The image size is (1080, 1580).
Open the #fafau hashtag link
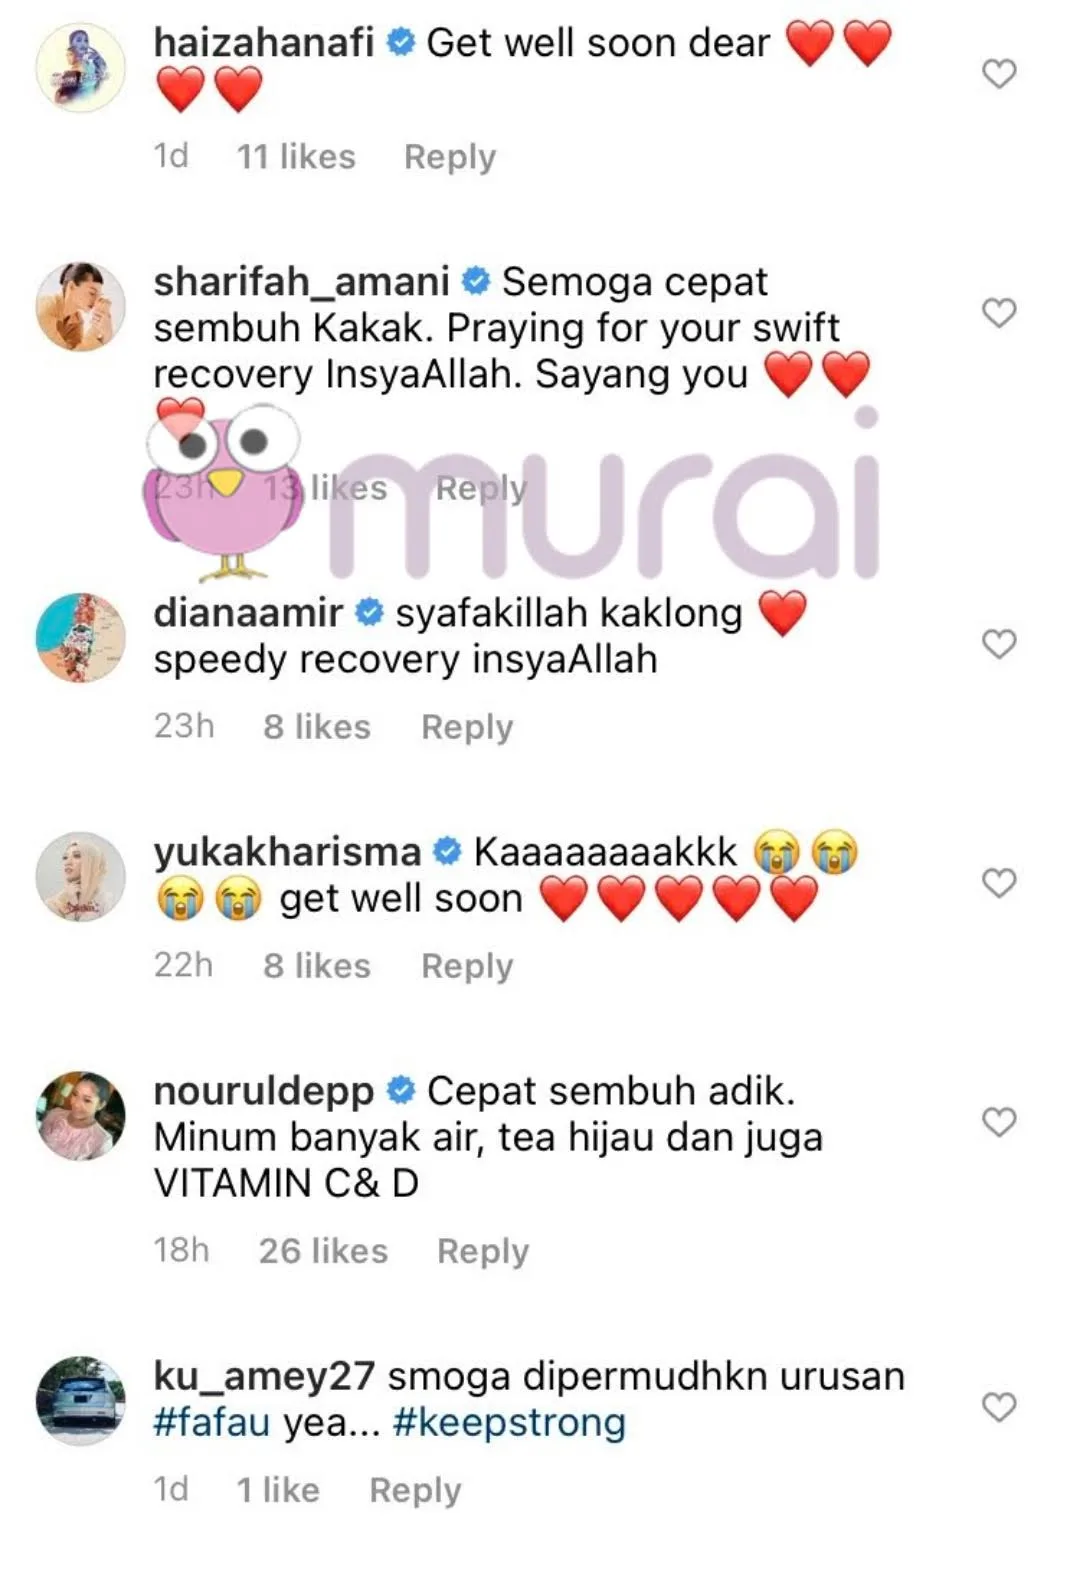tap(212, 1422)
